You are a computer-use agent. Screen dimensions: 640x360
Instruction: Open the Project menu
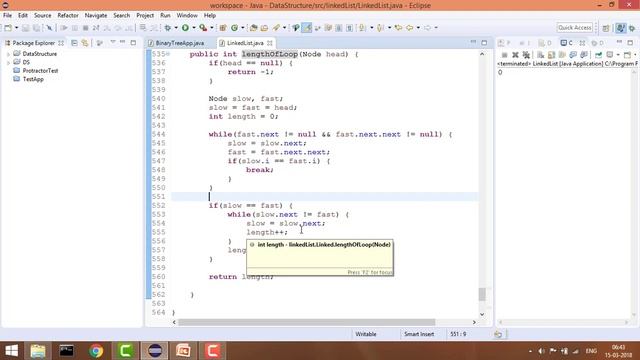click(x=145, y=16)
